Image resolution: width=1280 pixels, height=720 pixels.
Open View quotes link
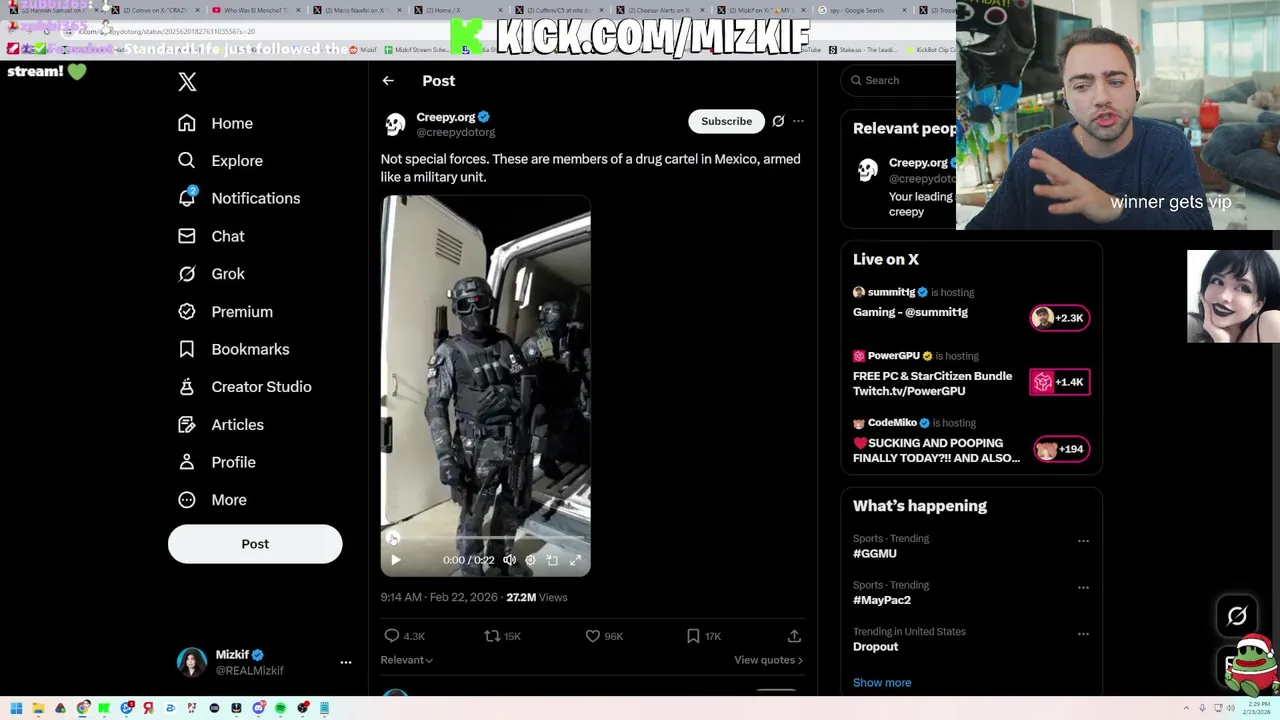click(768, 660)
